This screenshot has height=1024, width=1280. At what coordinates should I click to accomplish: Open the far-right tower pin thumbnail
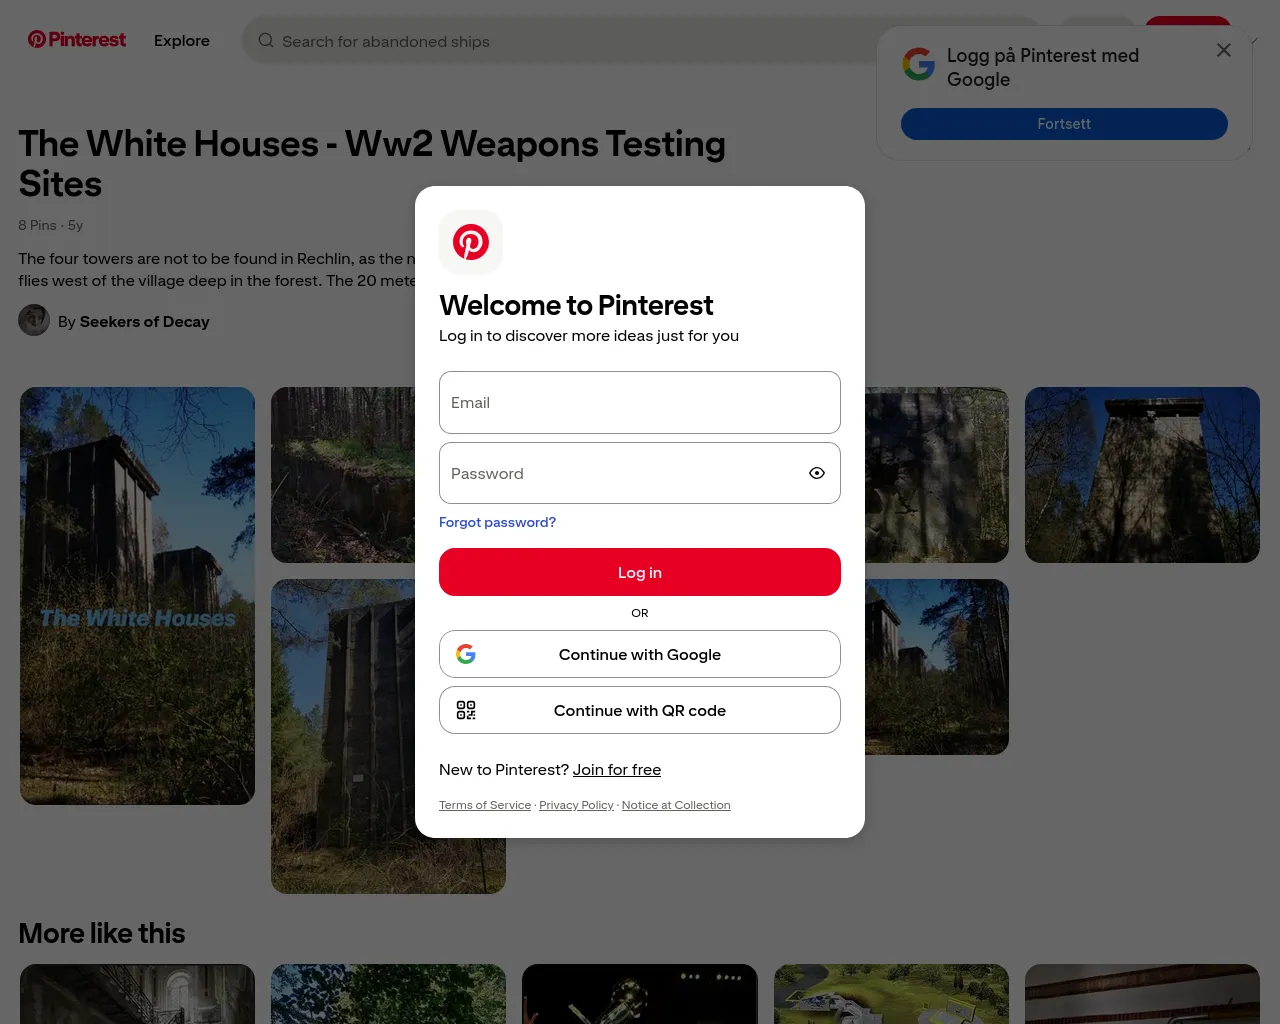(1142, 475)
